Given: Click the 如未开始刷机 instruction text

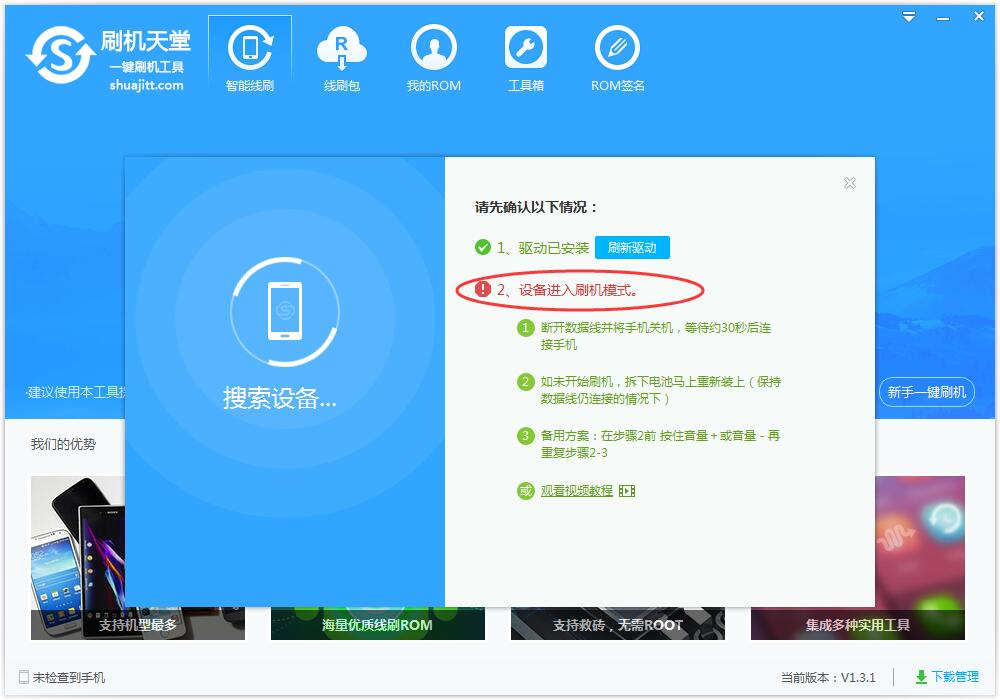Looking at the screenshot, I should tap(661, 390).
